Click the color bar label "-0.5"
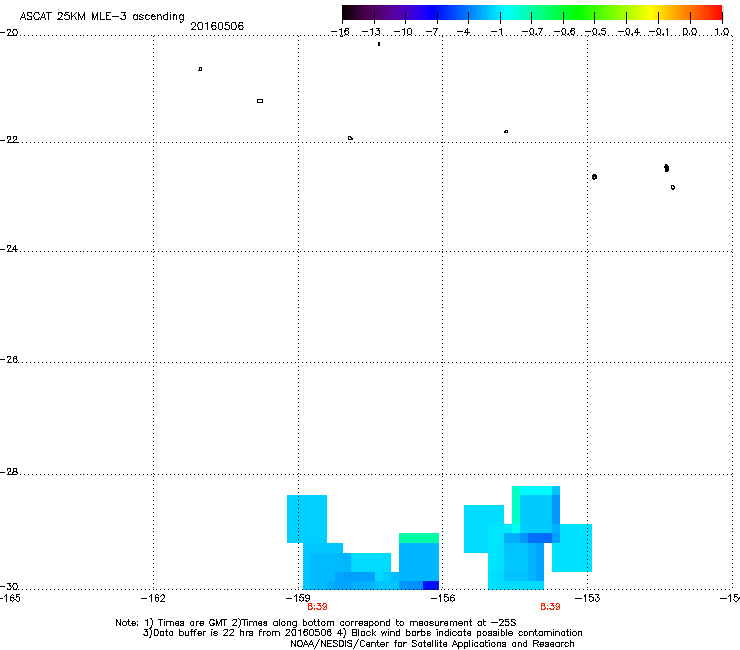Viewport: 740px width, 650px height. [595, 32]
